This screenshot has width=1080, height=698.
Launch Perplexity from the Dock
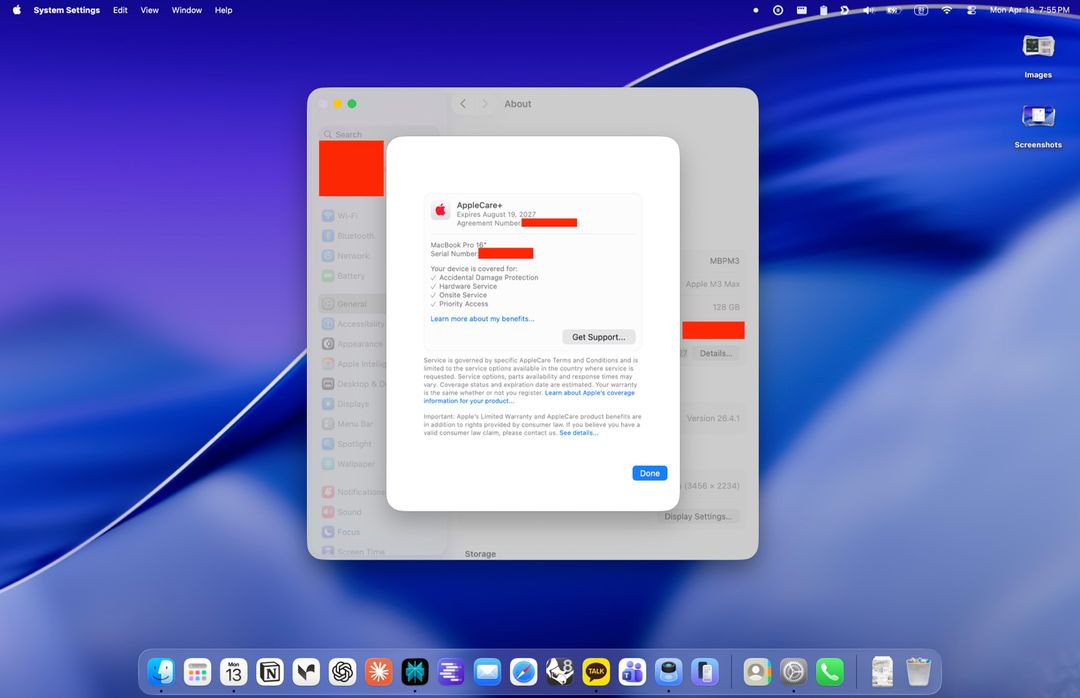(x=415, y=671)
